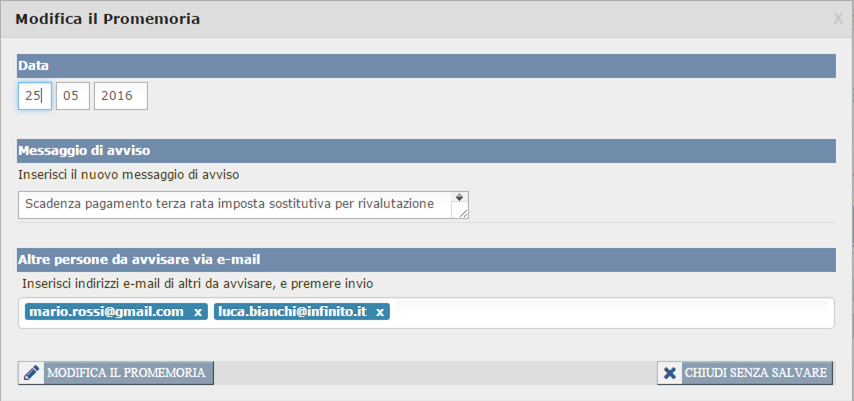
Task: Select the mario.rossi@gmail.com address label
Action: pyautogui.click(x=107, y=312)
